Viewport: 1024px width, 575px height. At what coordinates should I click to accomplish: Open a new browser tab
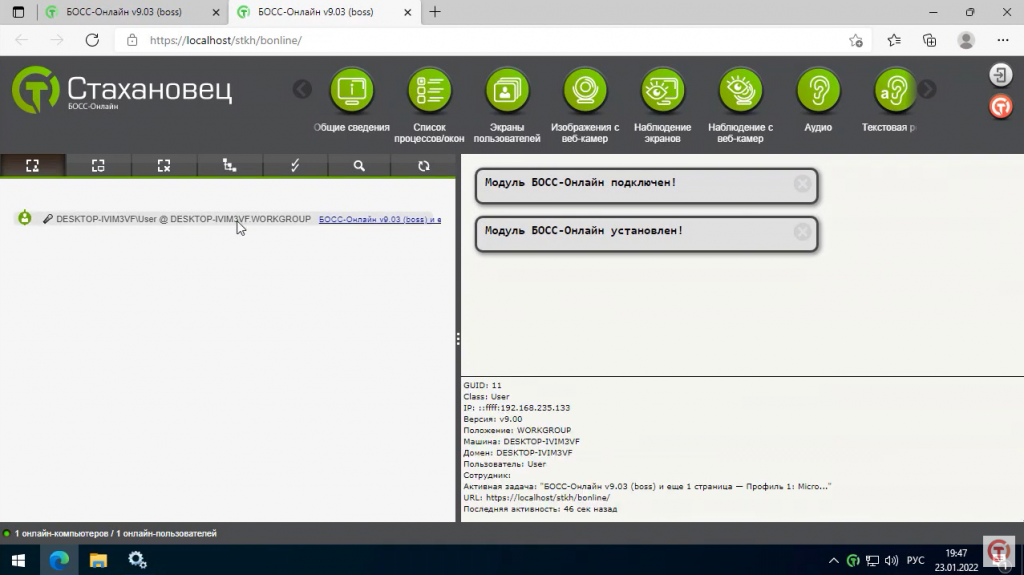435,12
